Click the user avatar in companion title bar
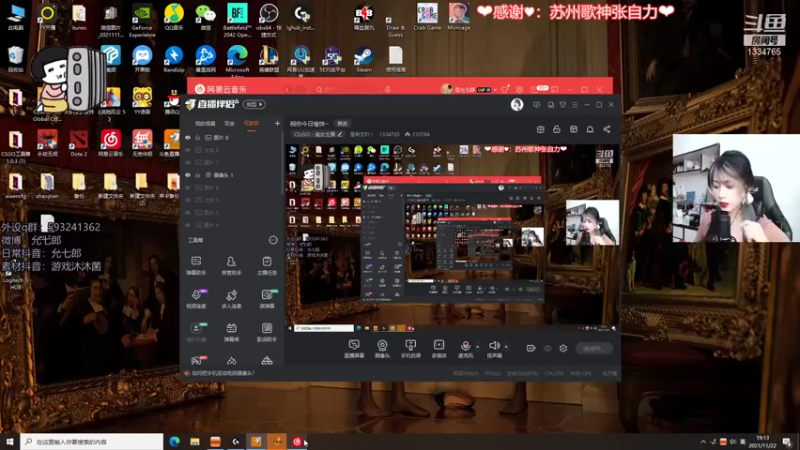 (x=517, y=105)
